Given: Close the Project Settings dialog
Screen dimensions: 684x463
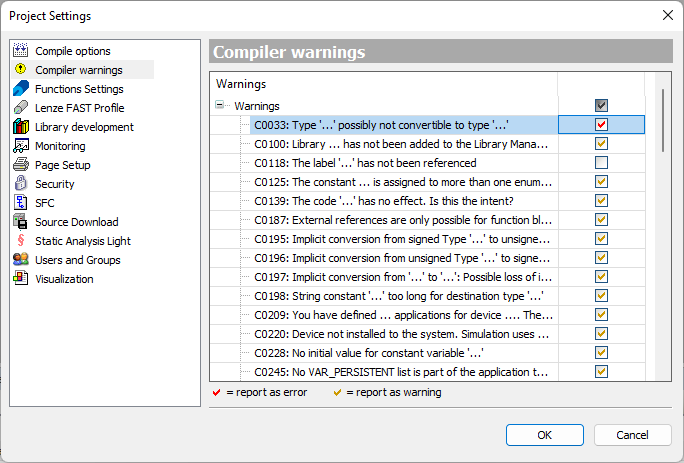Looking at the screenshot, I should click(667, 15).
